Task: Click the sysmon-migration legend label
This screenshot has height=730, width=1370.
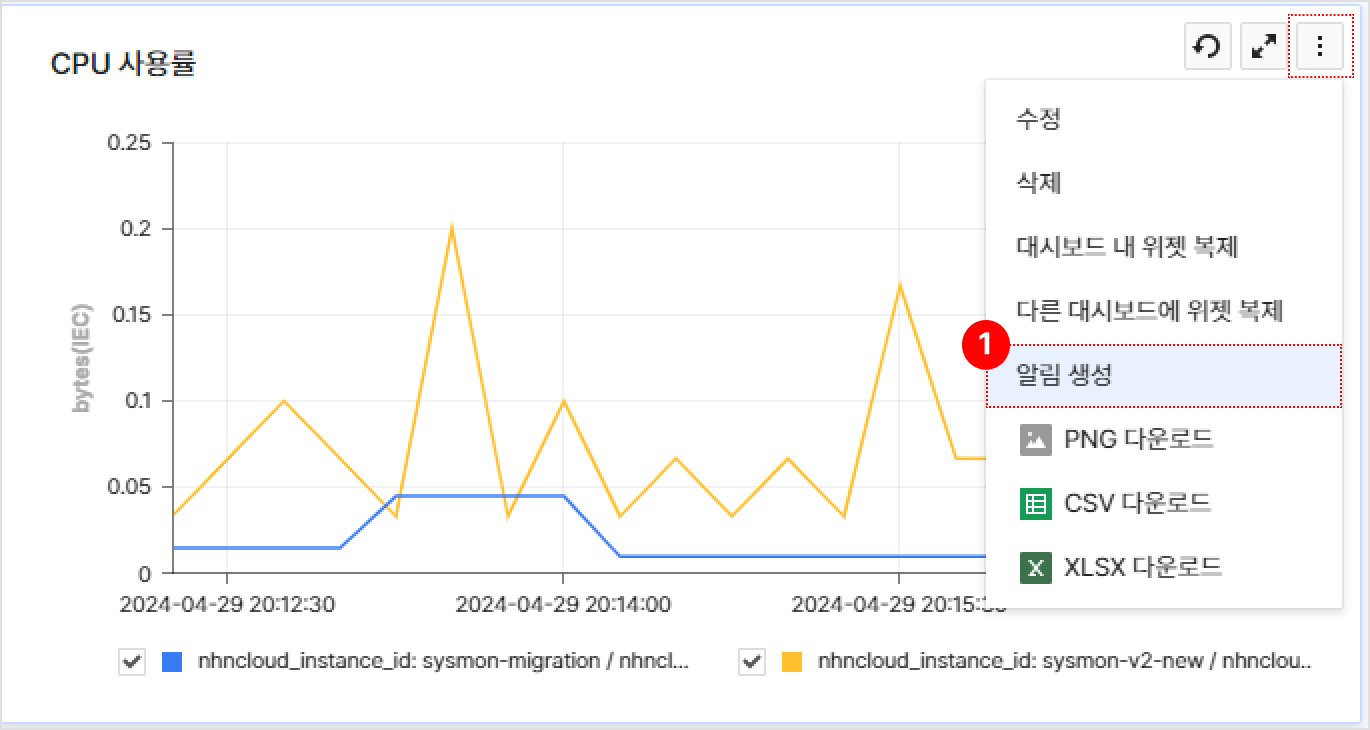Action: pyautogui.click(x=443, y=661)
